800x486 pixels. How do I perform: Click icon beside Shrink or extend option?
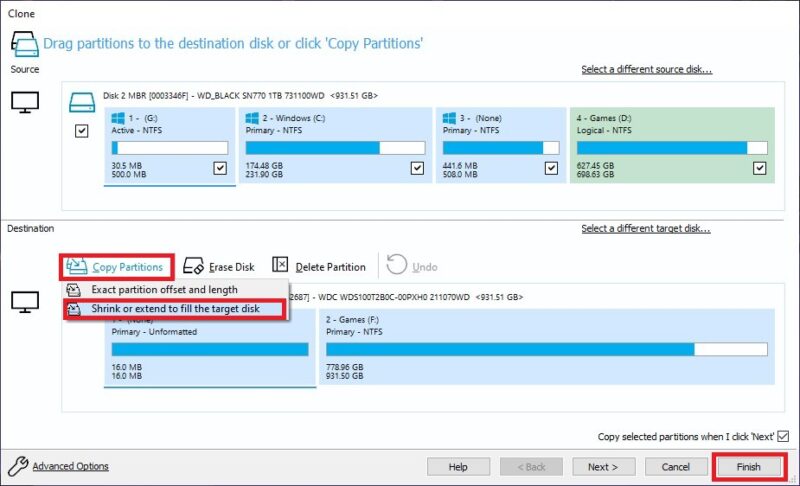(74, 309)
